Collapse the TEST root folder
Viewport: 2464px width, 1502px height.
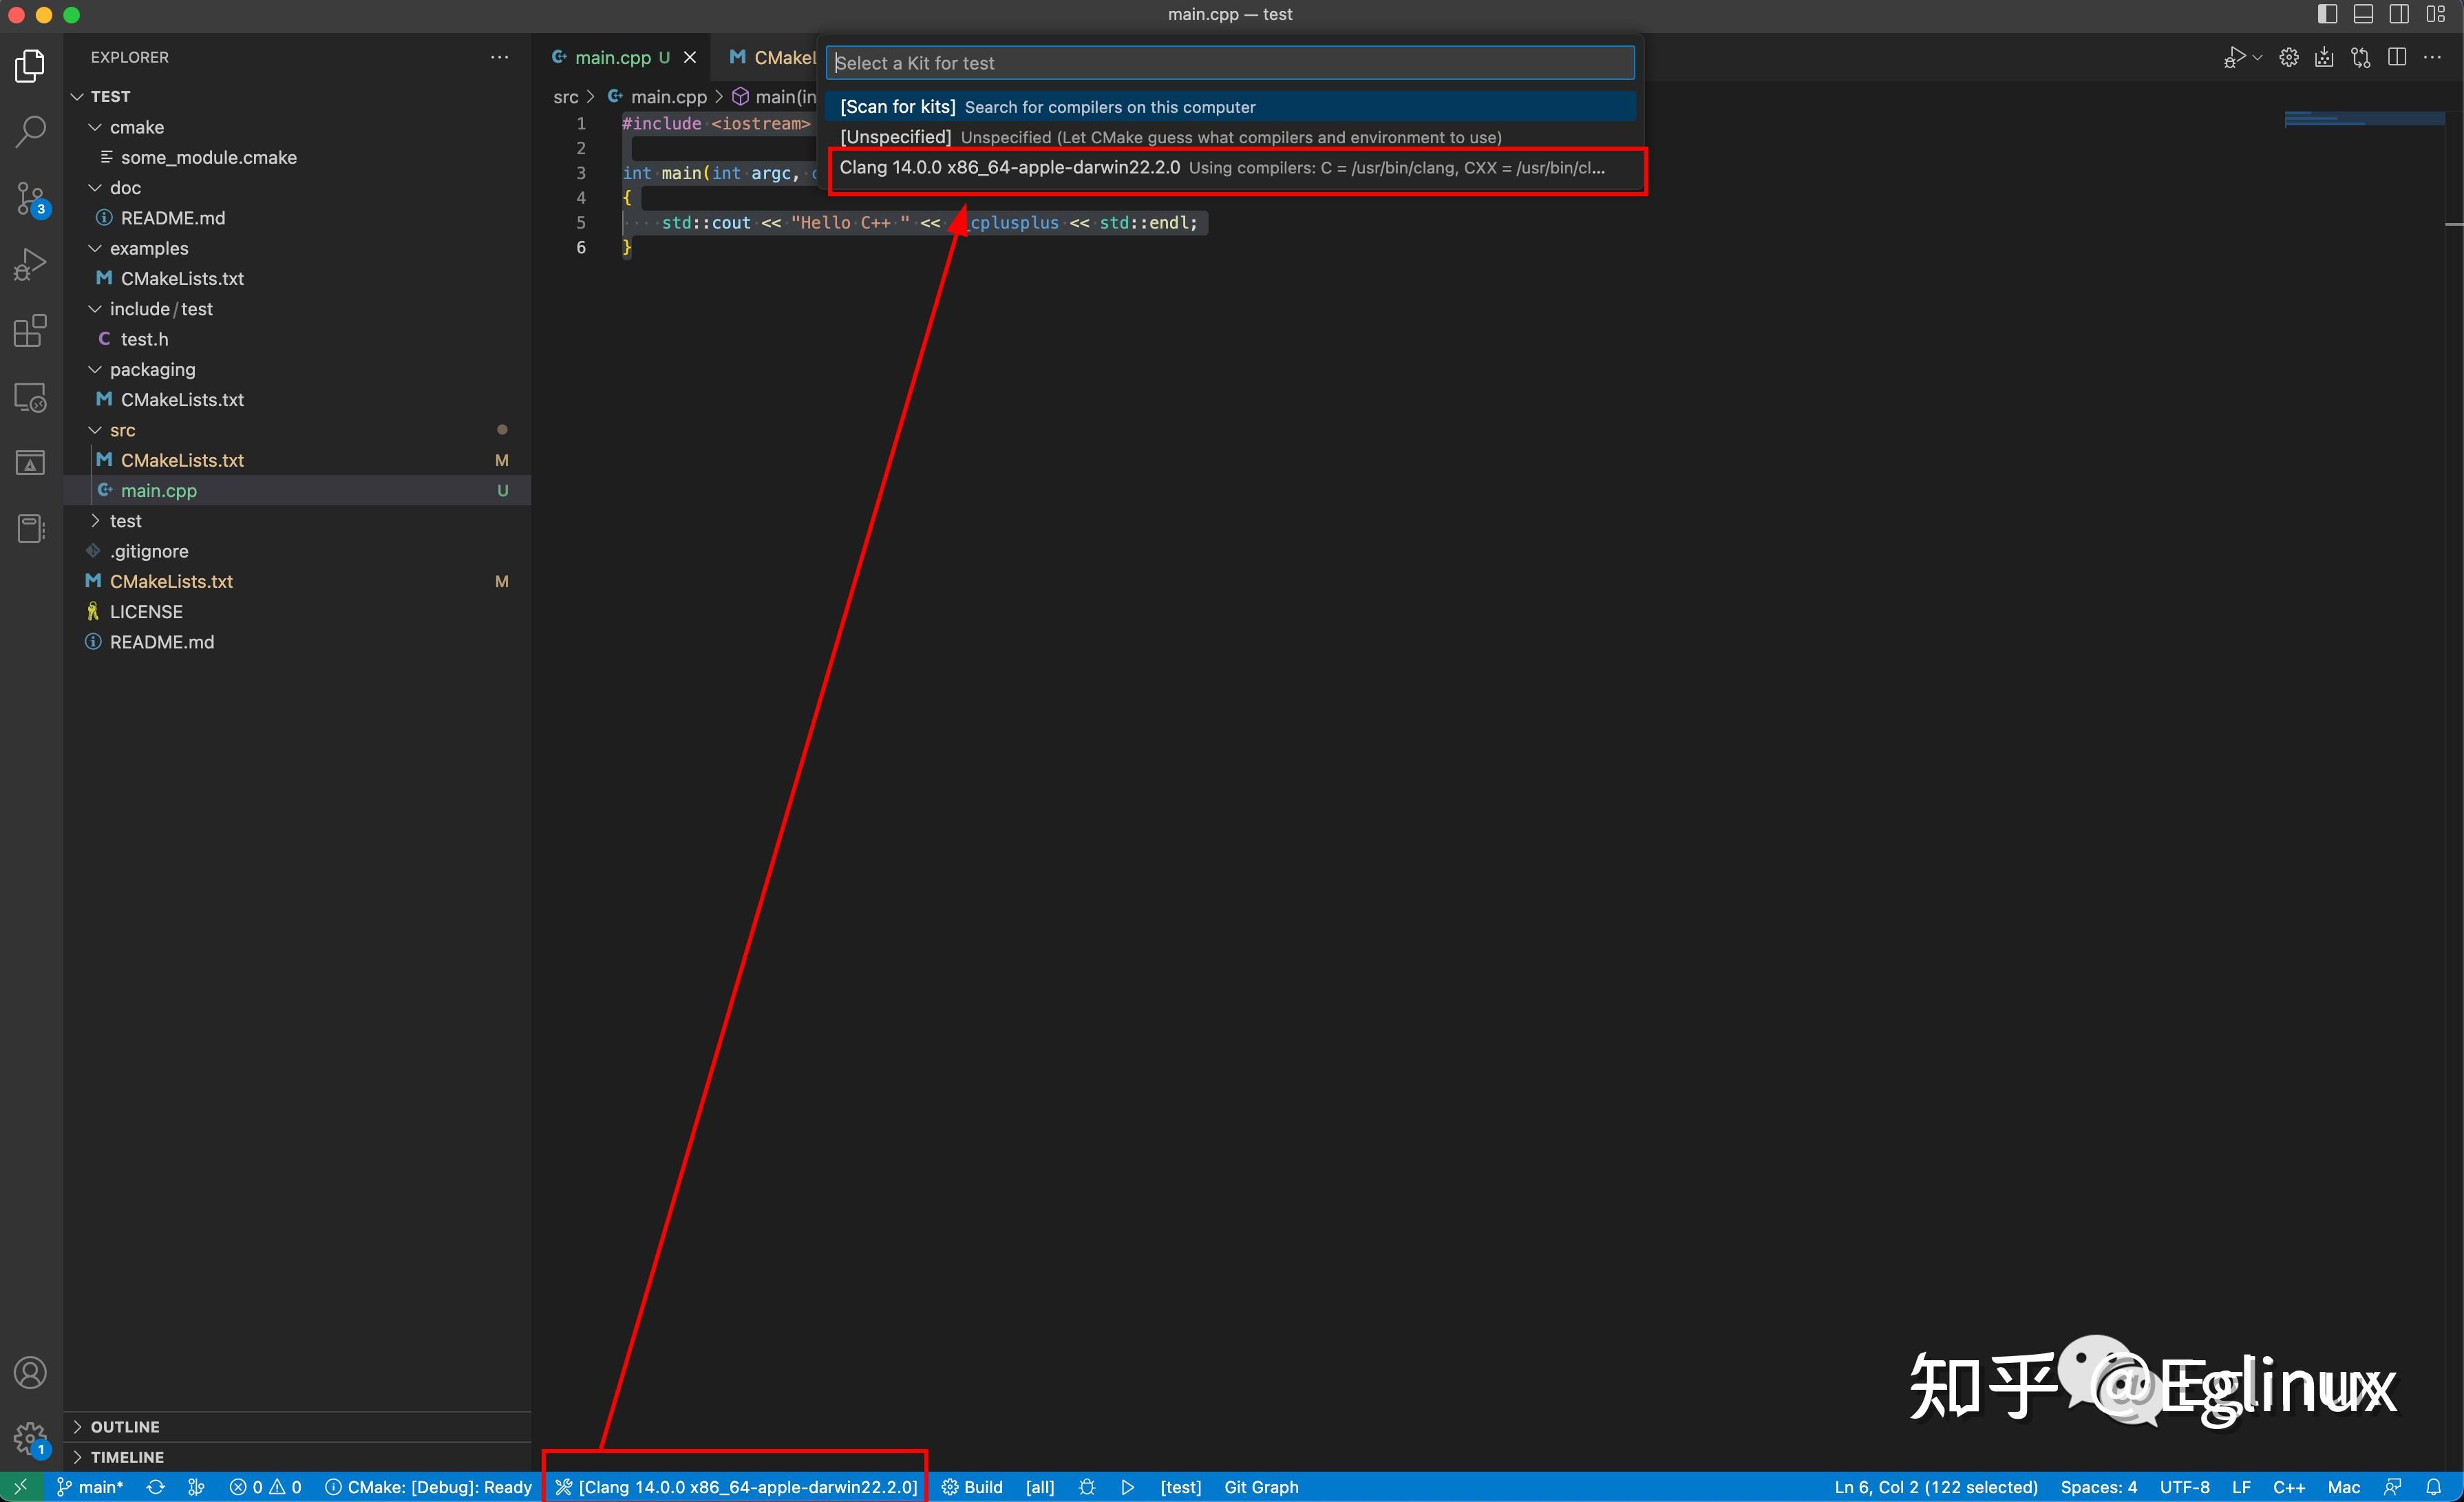(78, 96)
